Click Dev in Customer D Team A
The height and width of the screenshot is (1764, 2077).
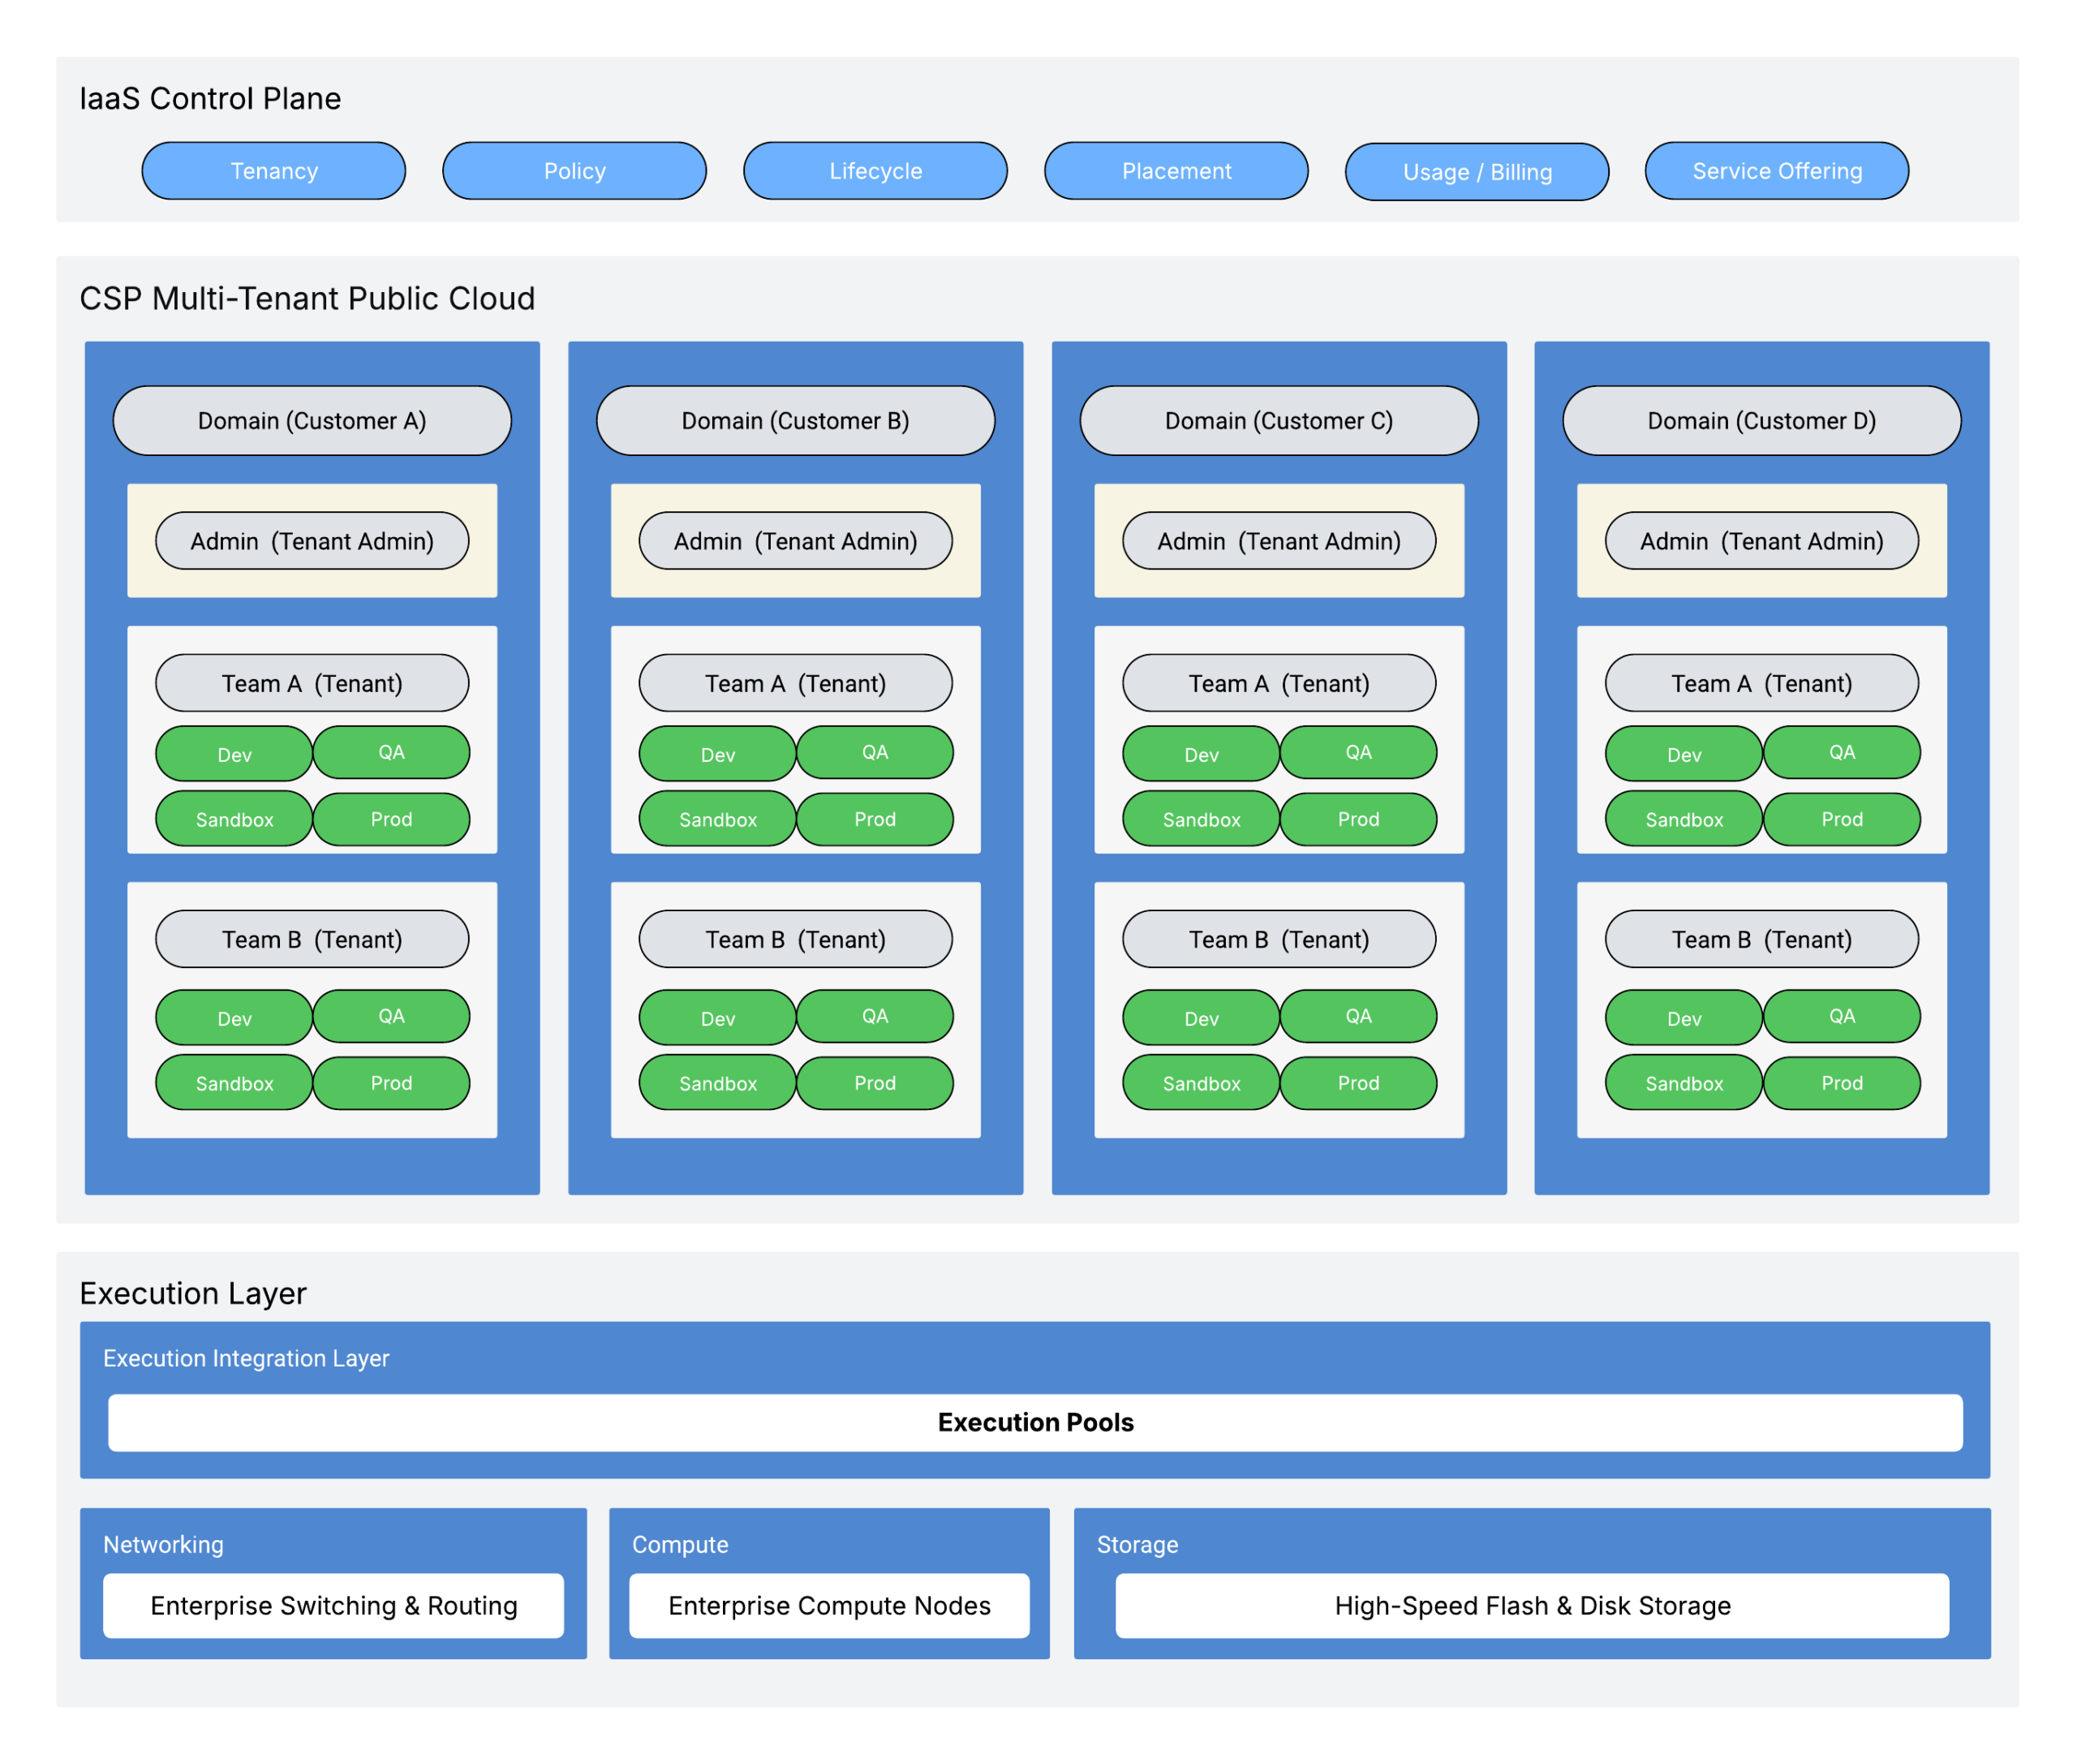pyautogui.click(x=1685, y=754)
